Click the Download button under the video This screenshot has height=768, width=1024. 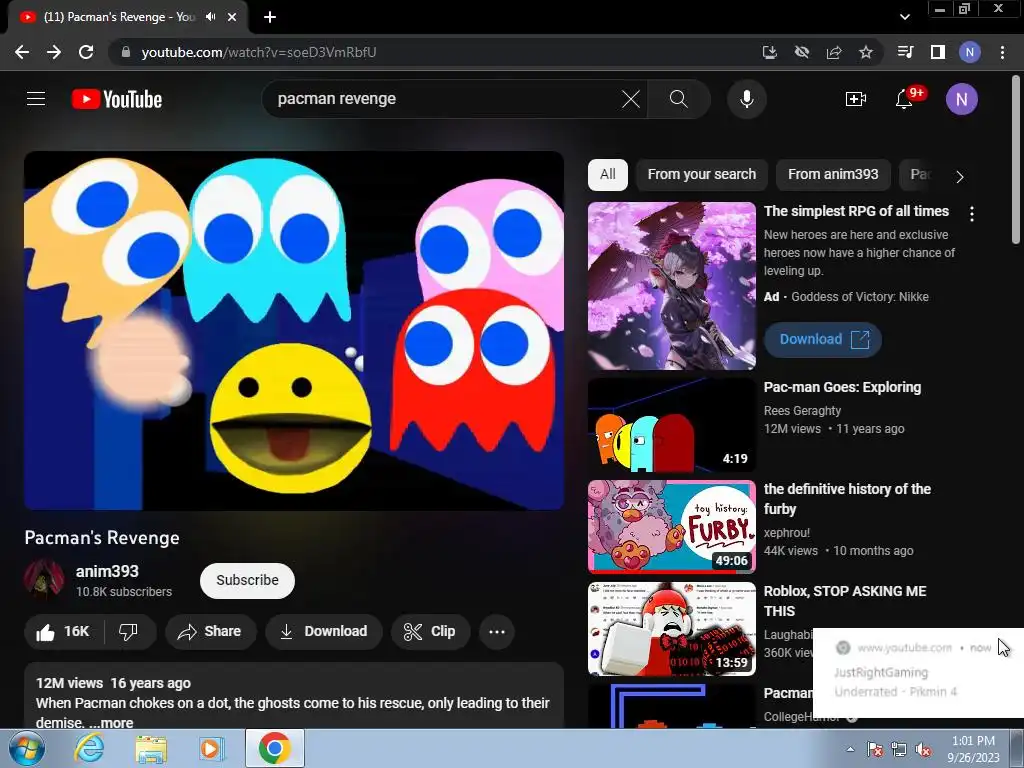click(323, 632)
